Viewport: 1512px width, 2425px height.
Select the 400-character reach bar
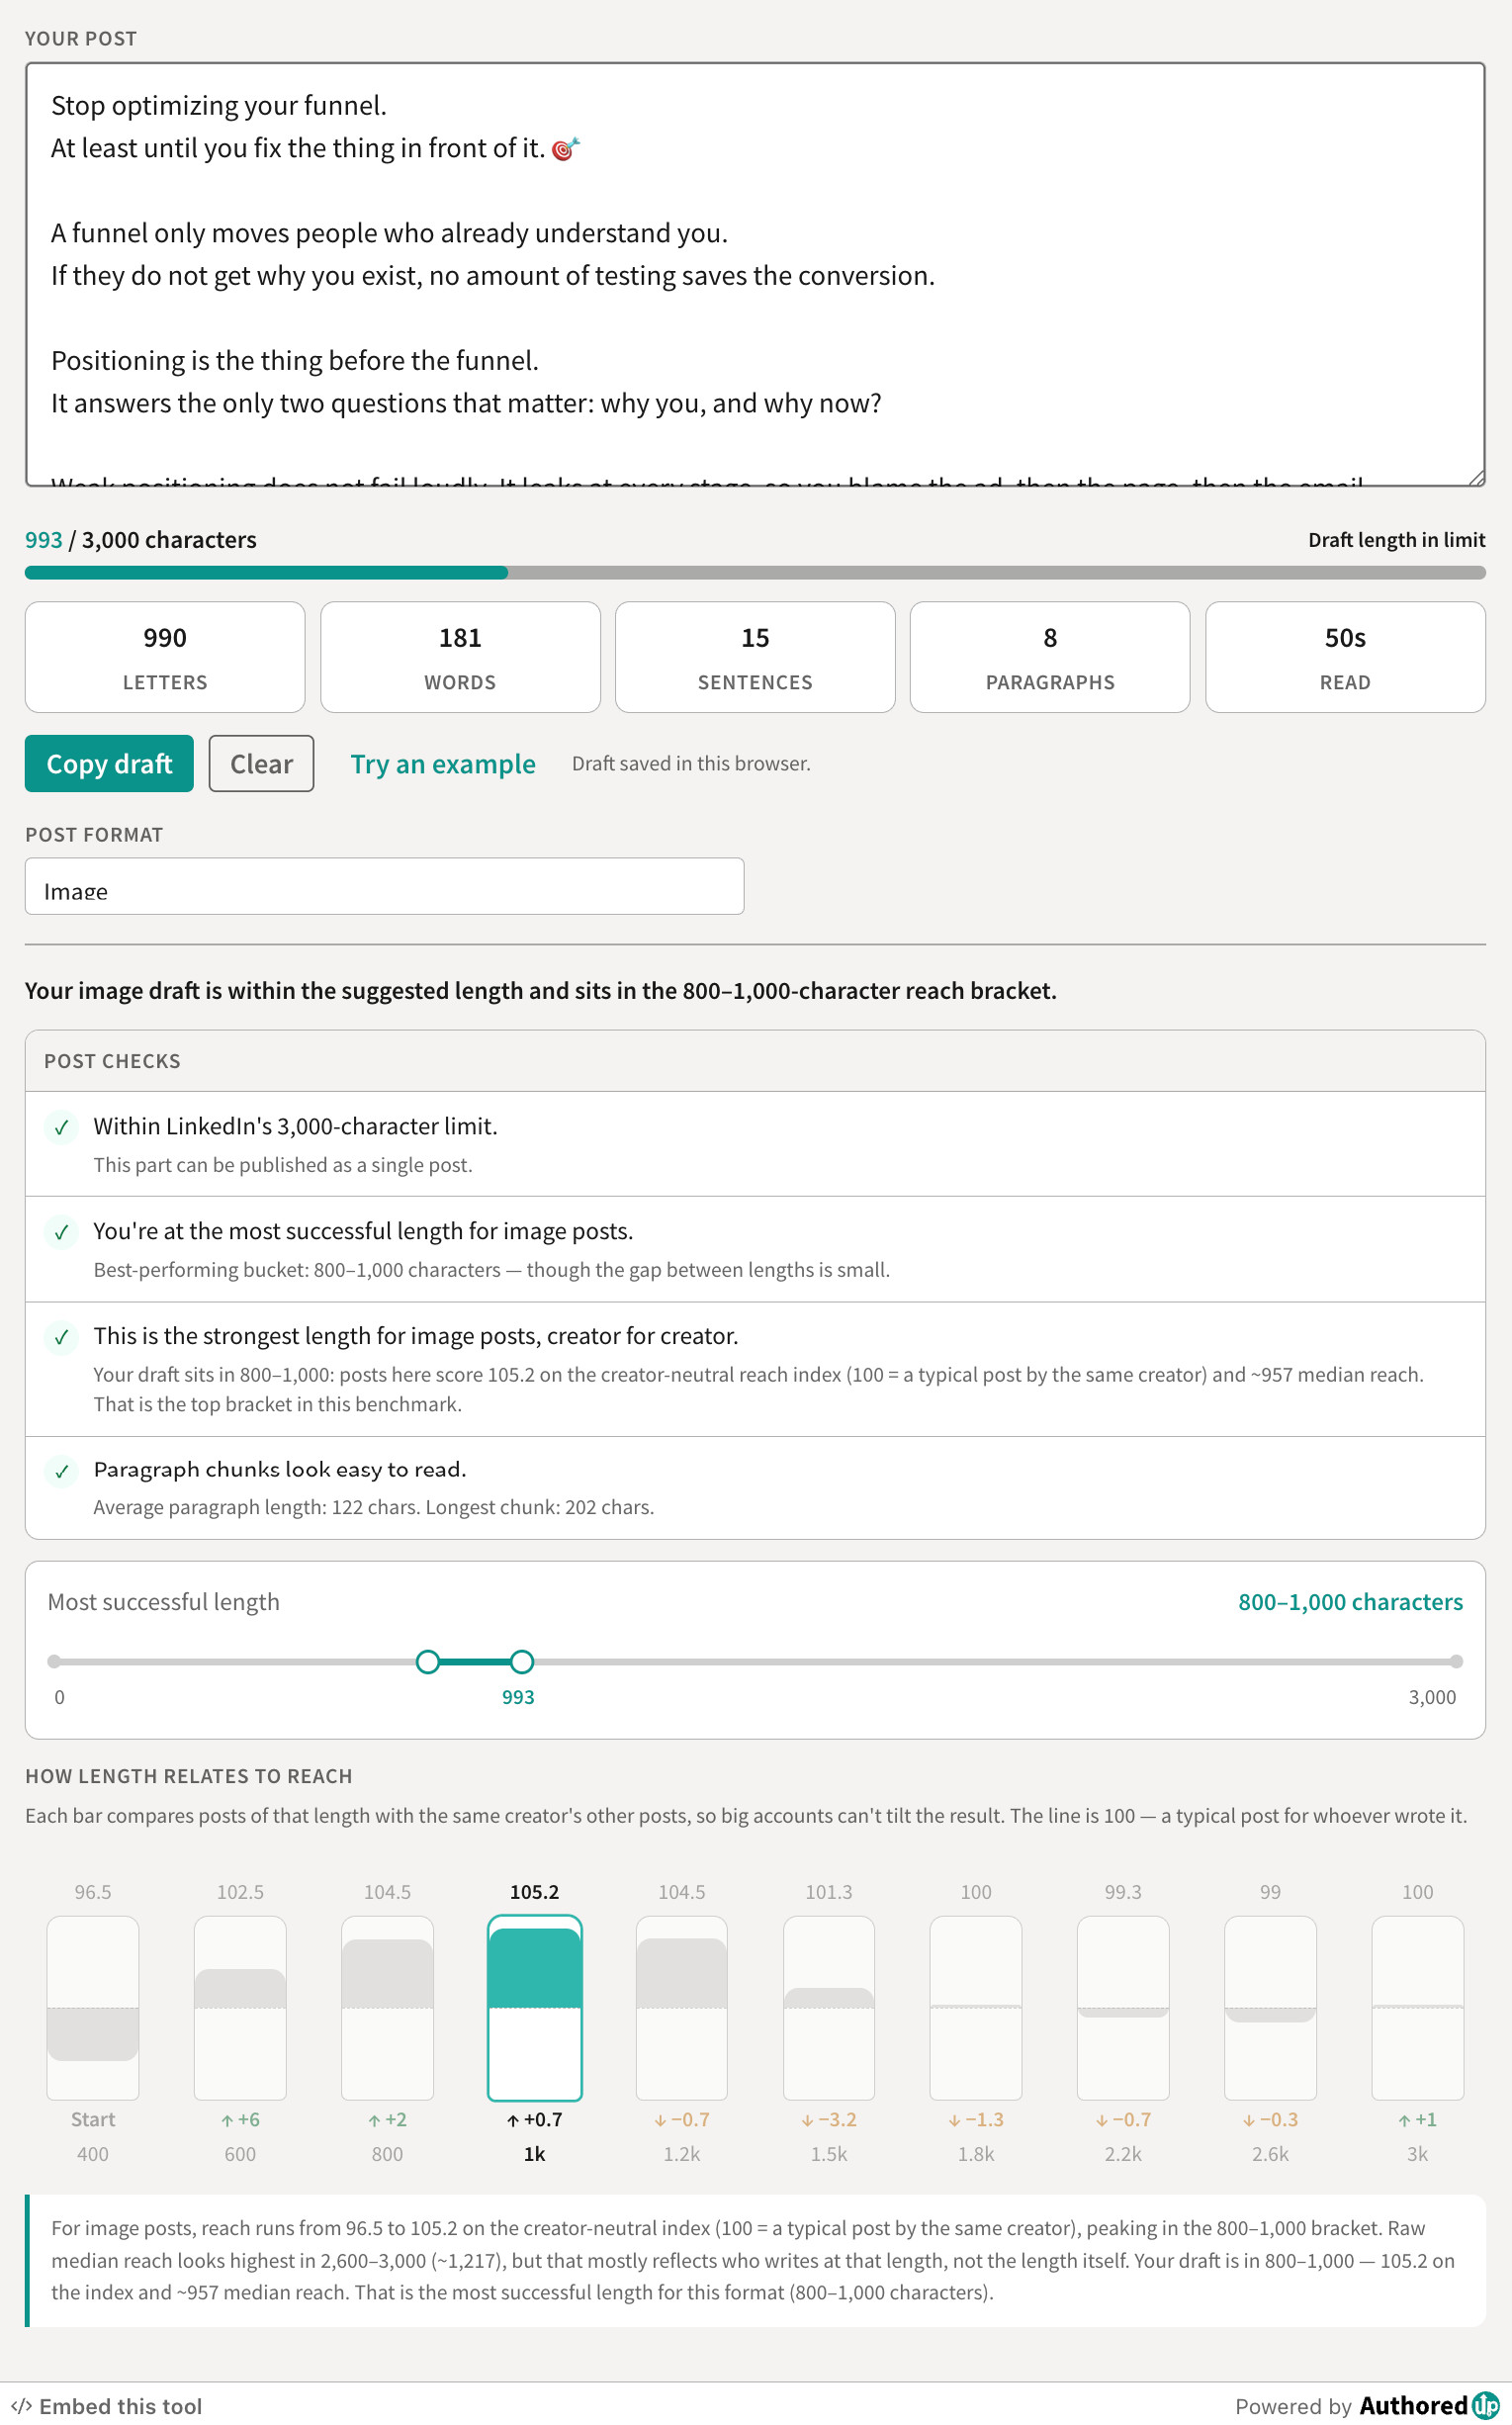click(x=93, y=2008)
